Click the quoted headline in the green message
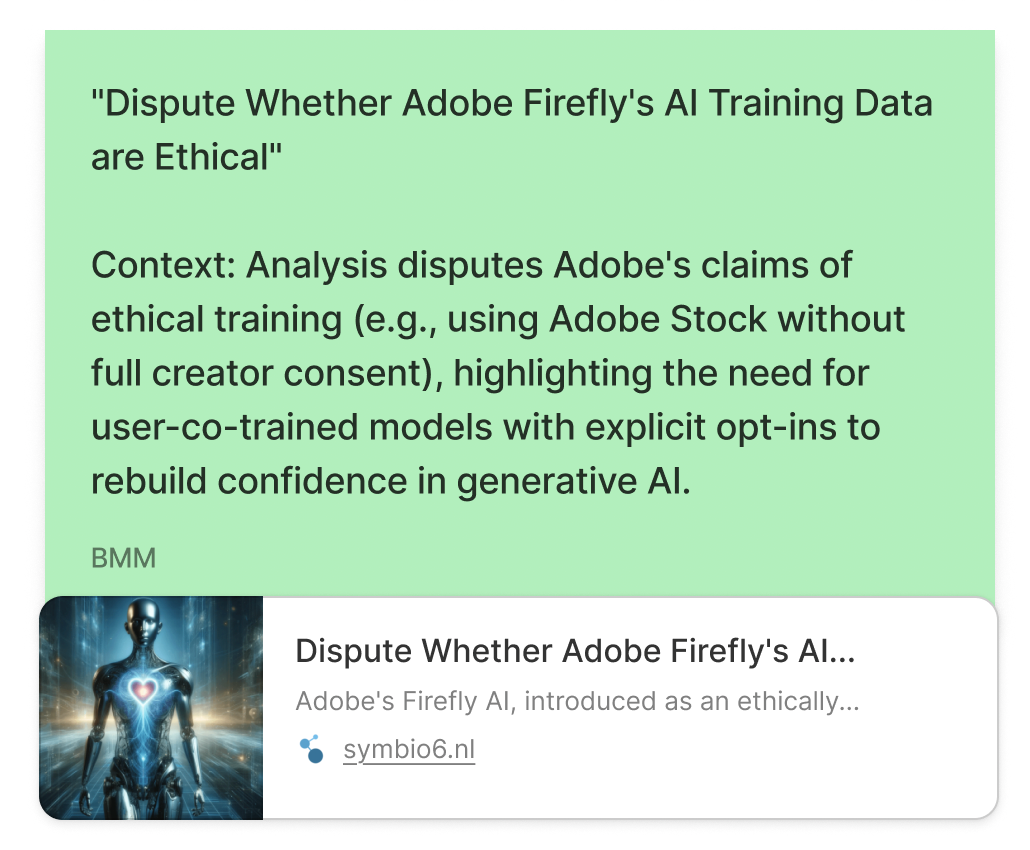 (x=512, y=130)
